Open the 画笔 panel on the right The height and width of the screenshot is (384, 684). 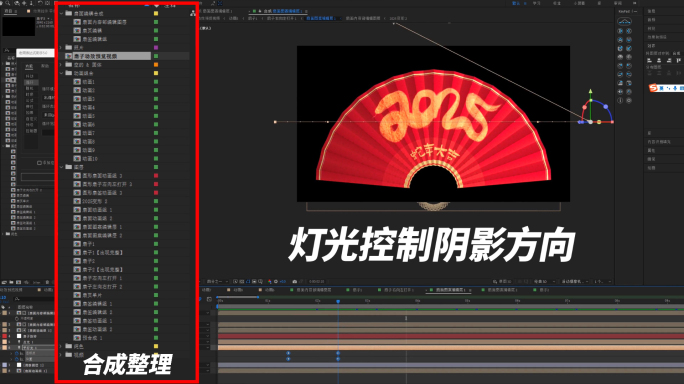point(651,159)
